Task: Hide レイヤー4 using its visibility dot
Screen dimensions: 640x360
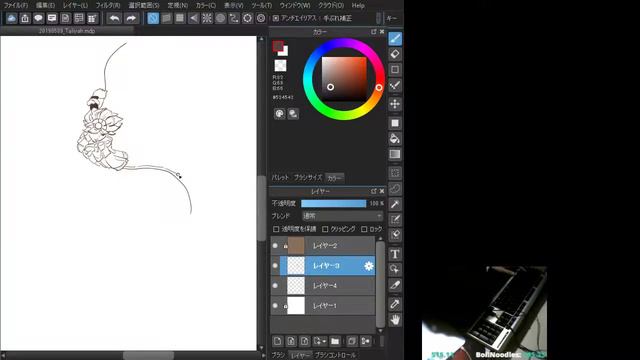Action: point(275,286)
